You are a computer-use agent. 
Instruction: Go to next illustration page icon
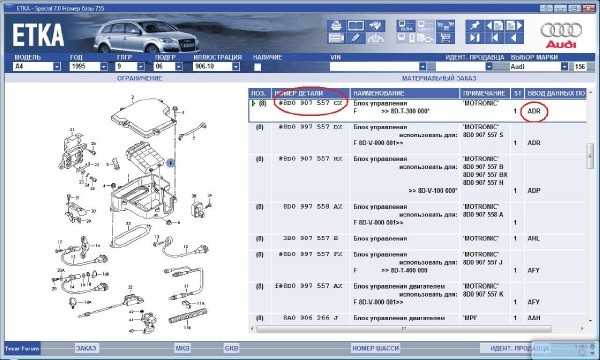(x=514, y=26)
